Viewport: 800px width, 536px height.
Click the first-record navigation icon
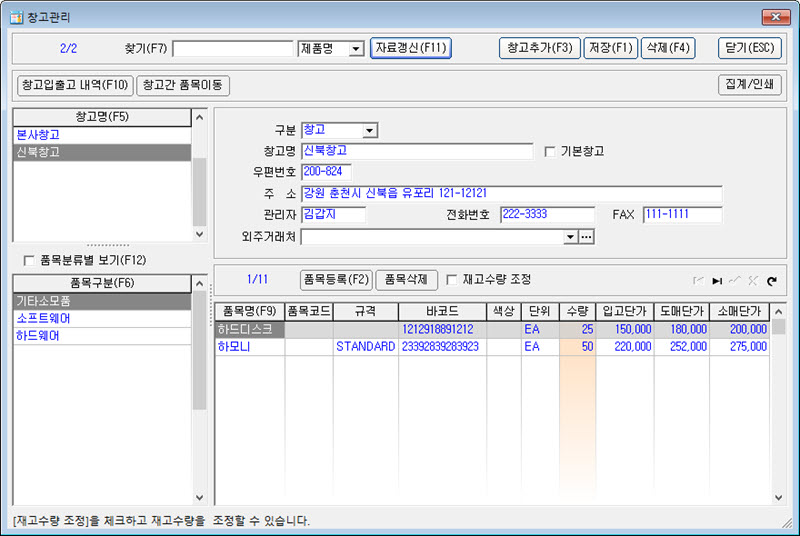[698, 280]
